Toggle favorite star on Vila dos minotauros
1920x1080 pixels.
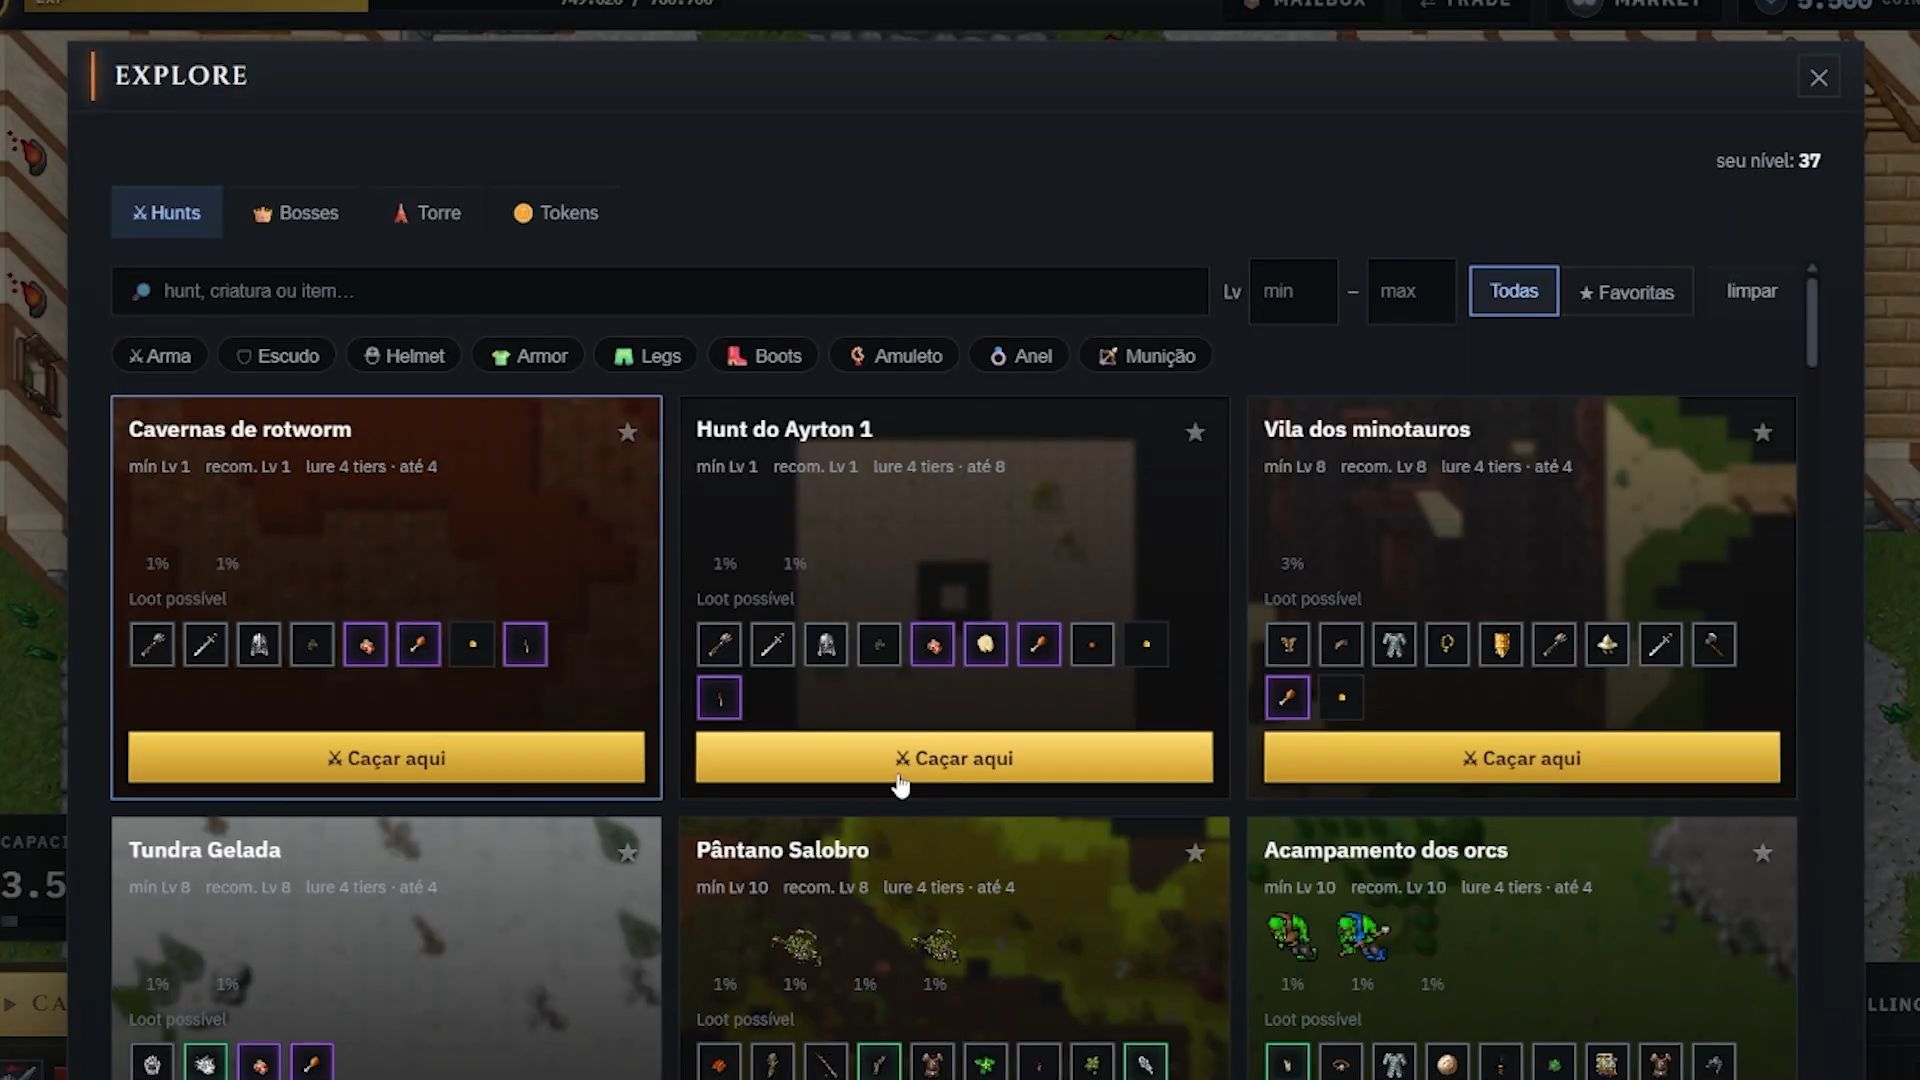pos(1763,432)
